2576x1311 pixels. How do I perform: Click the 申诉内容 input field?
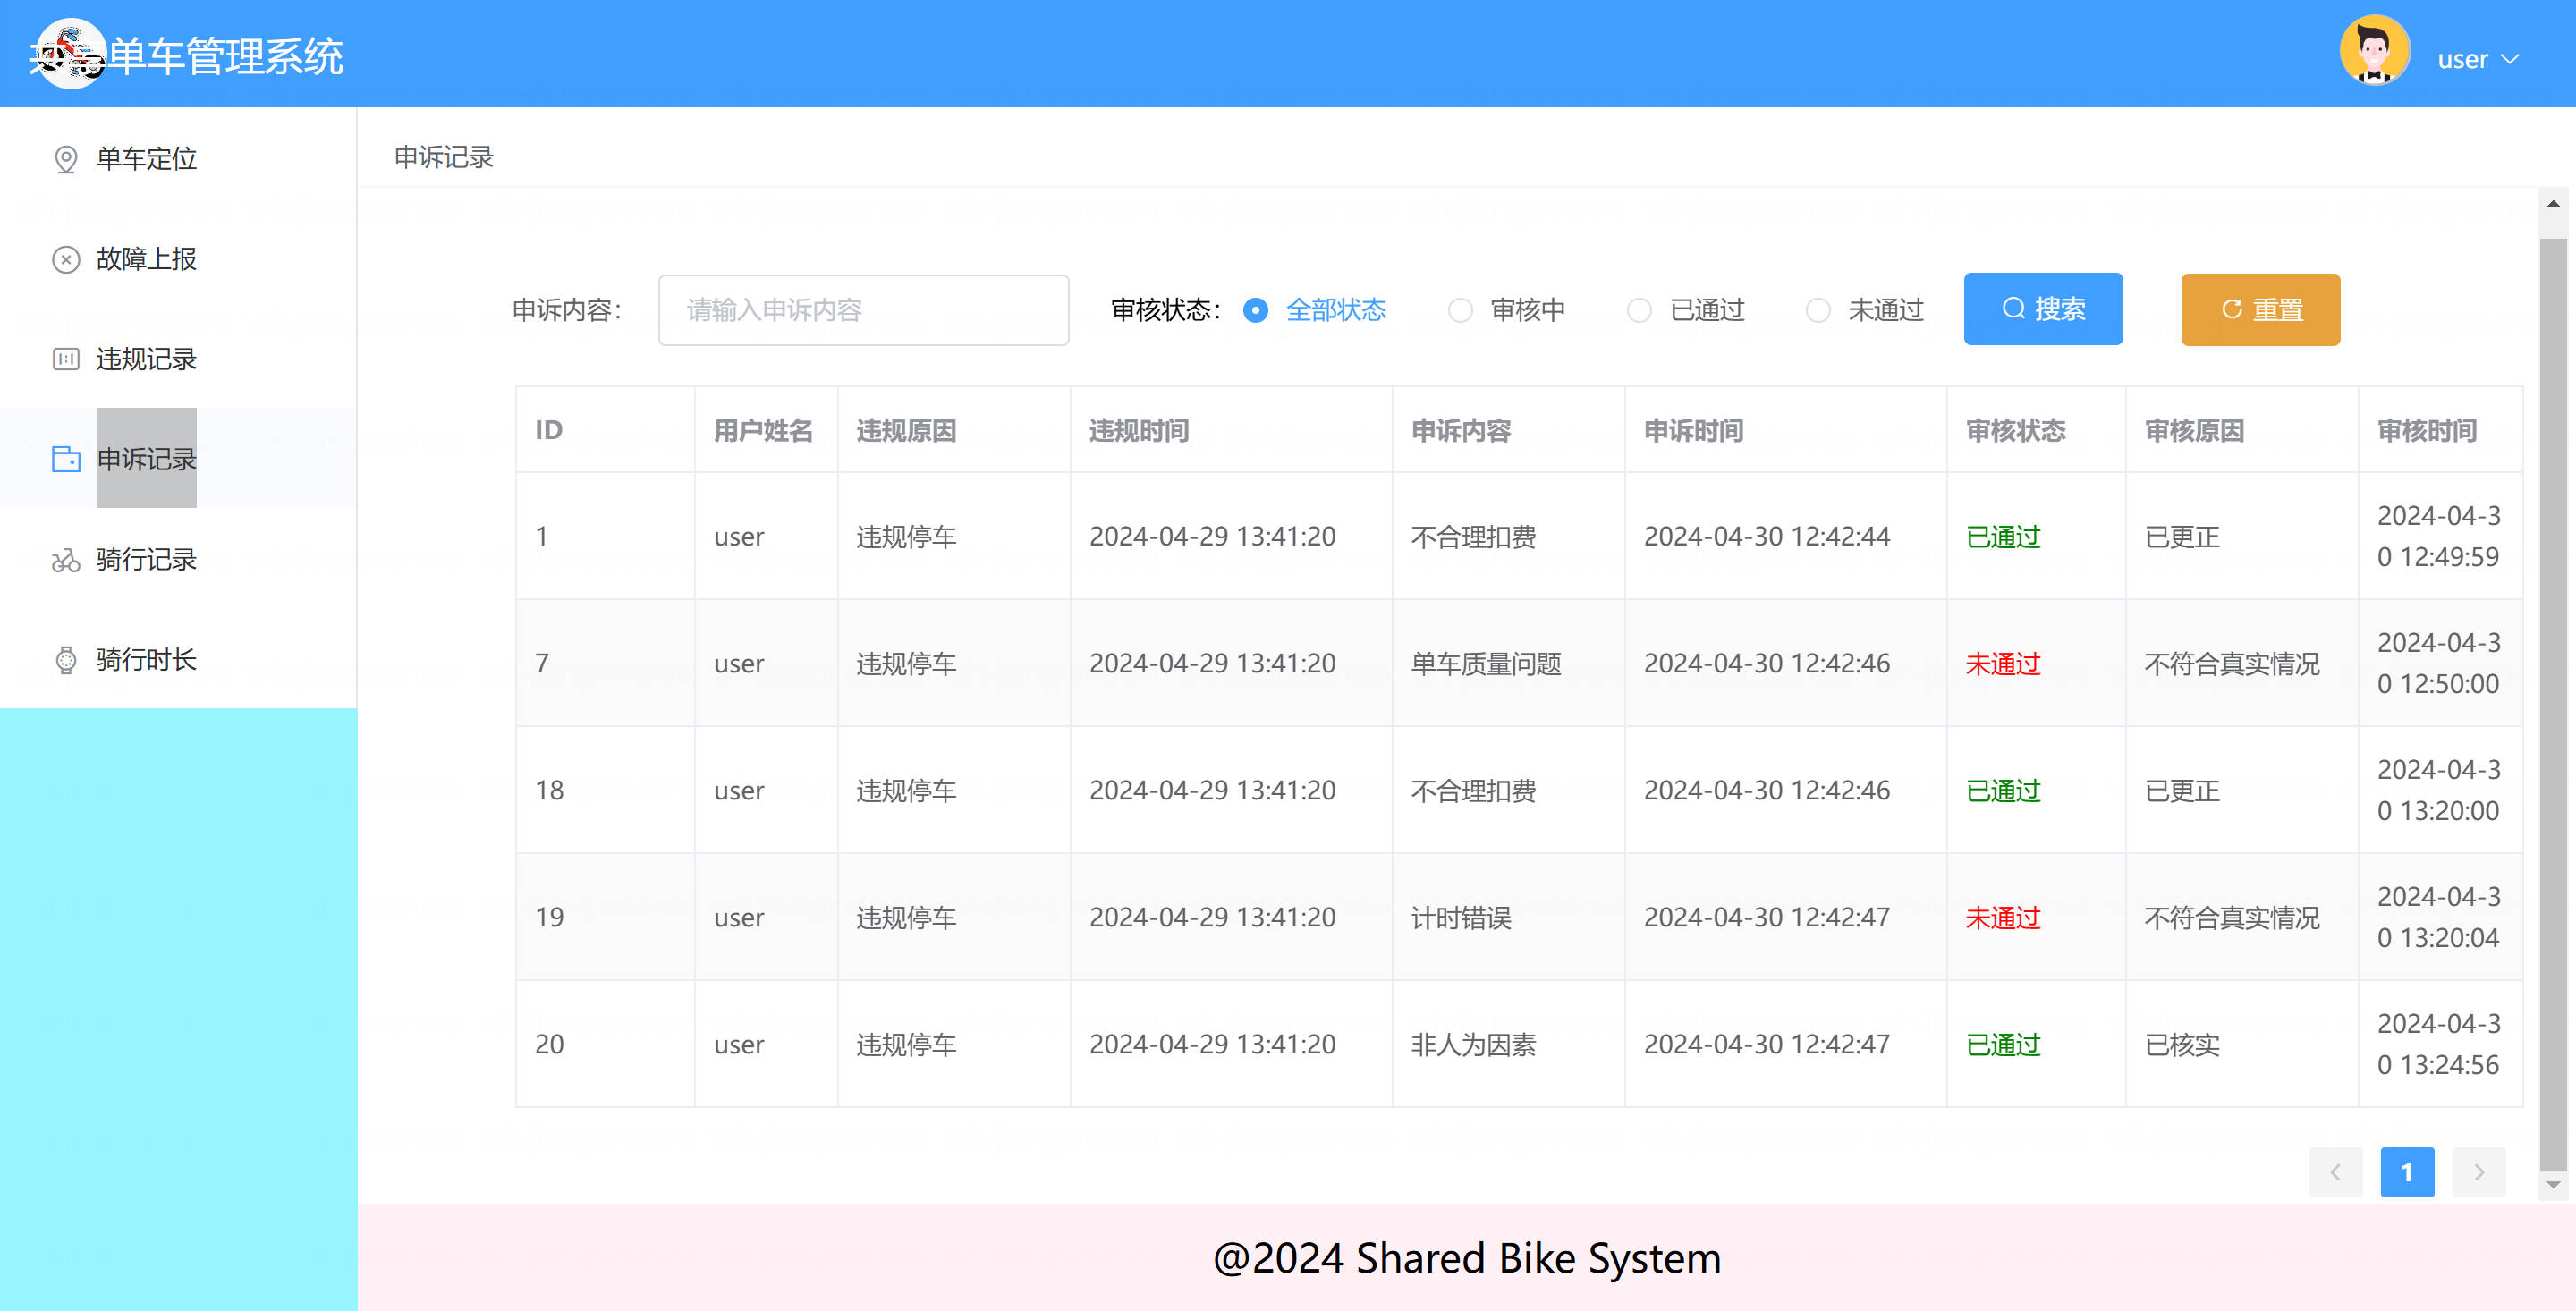(863, 310)
